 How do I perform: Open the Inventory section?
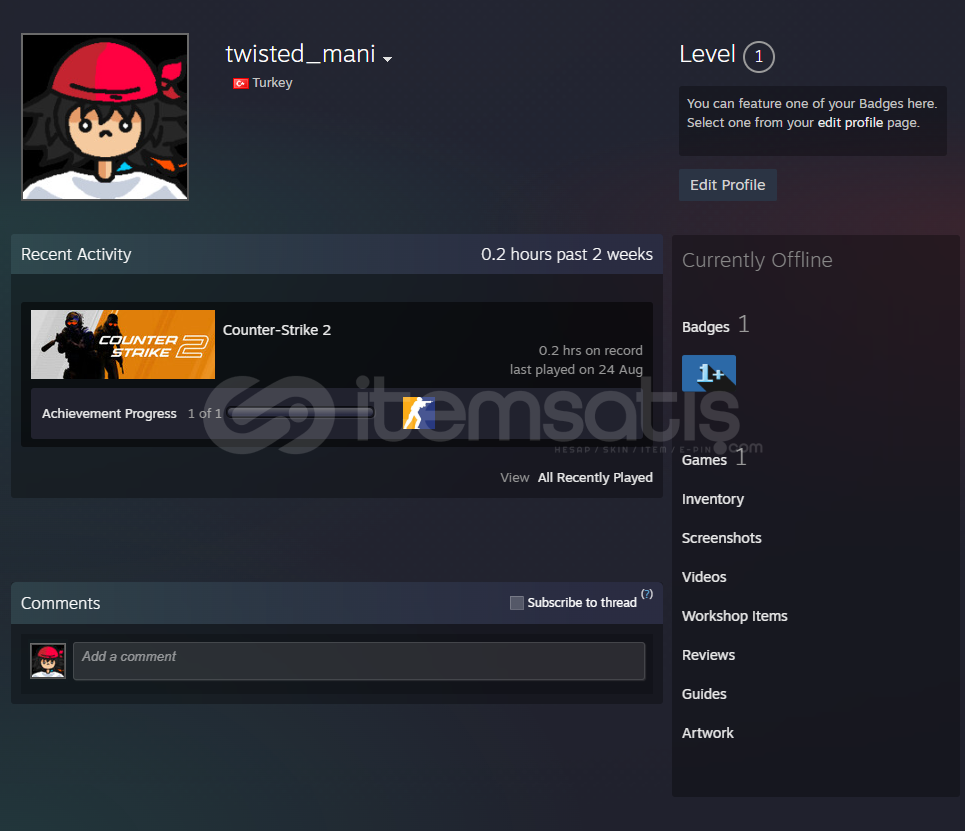tap(713, 499)
